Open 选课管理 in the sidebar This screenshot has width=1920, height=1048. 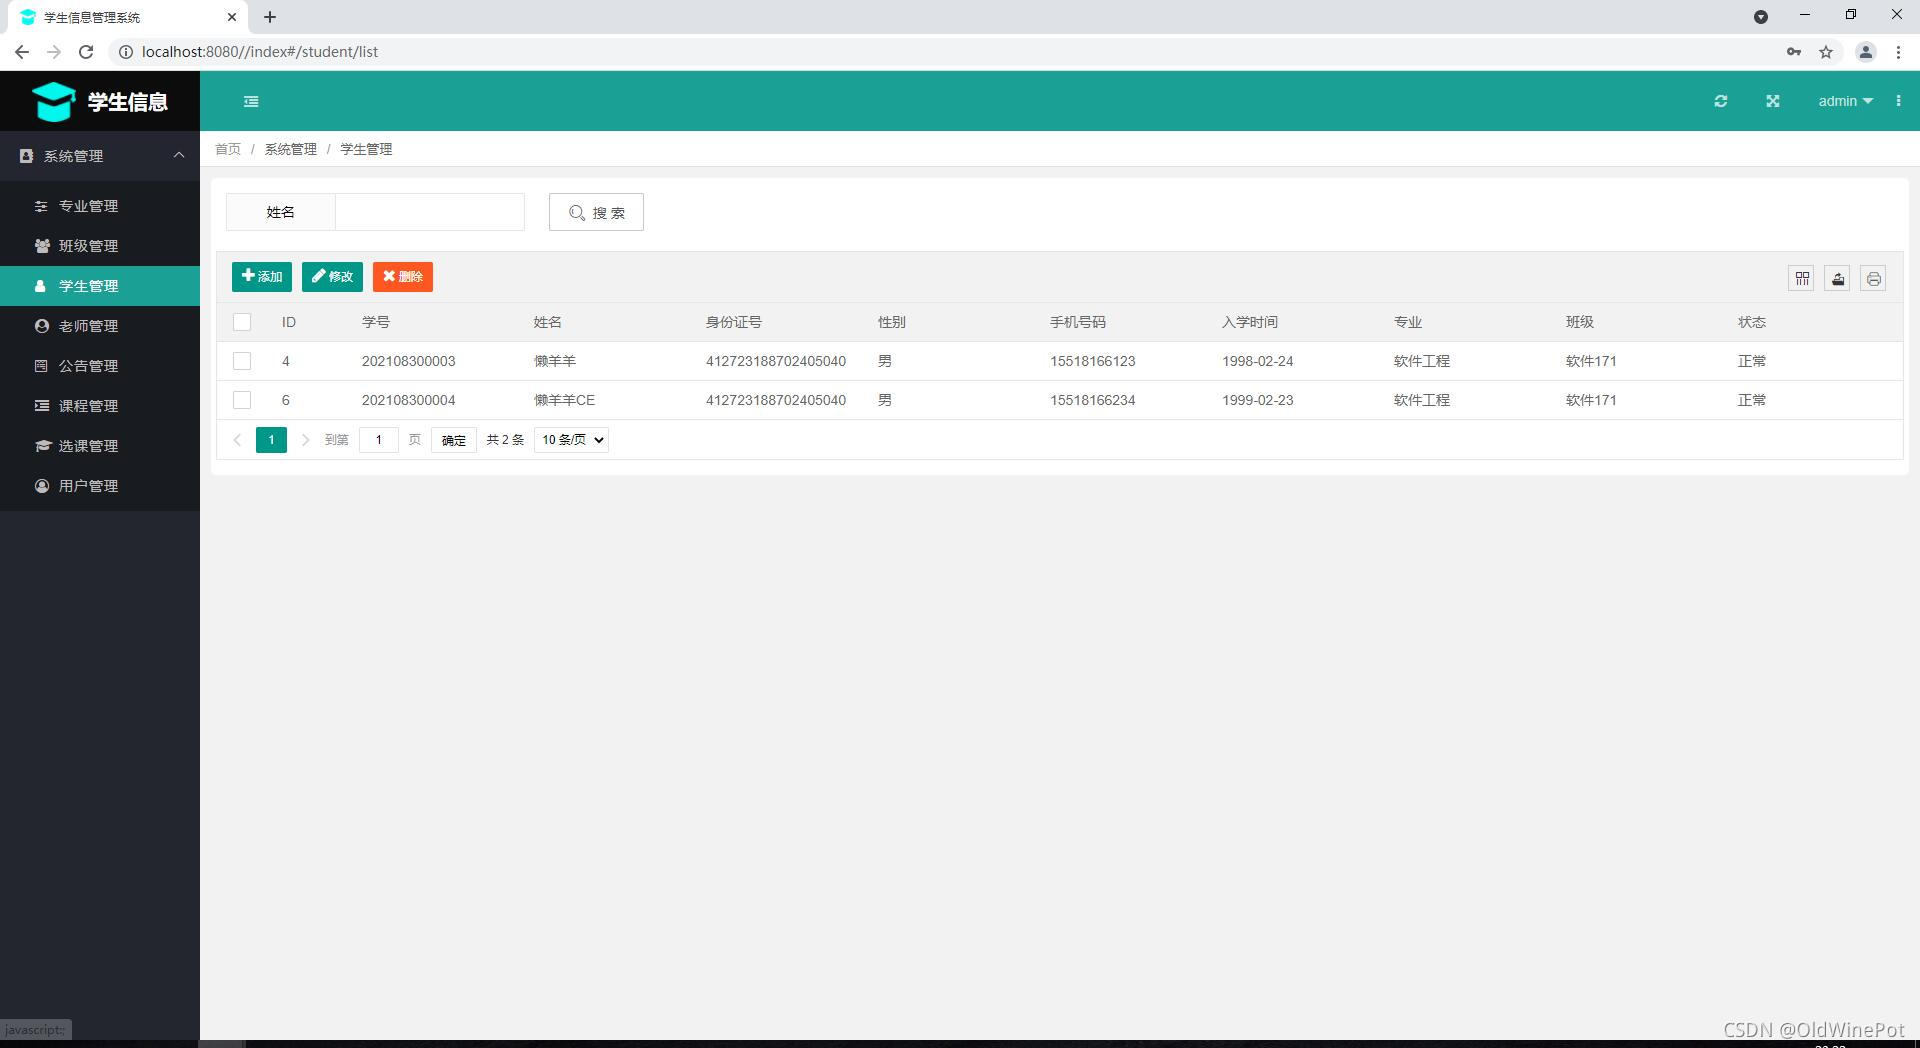click(x=100, y=446)
